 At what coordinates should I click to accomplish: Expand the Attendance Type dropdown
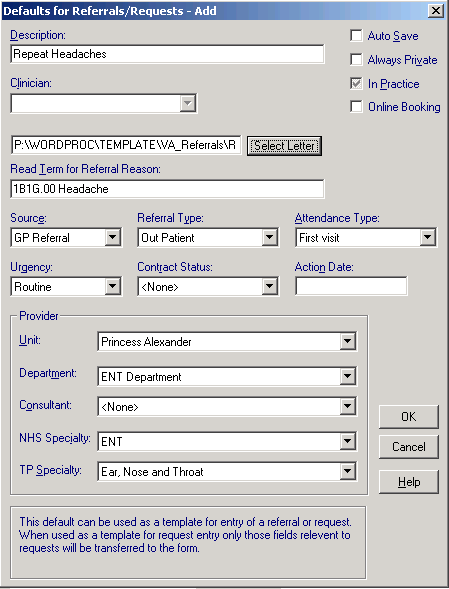pos(427,237)
